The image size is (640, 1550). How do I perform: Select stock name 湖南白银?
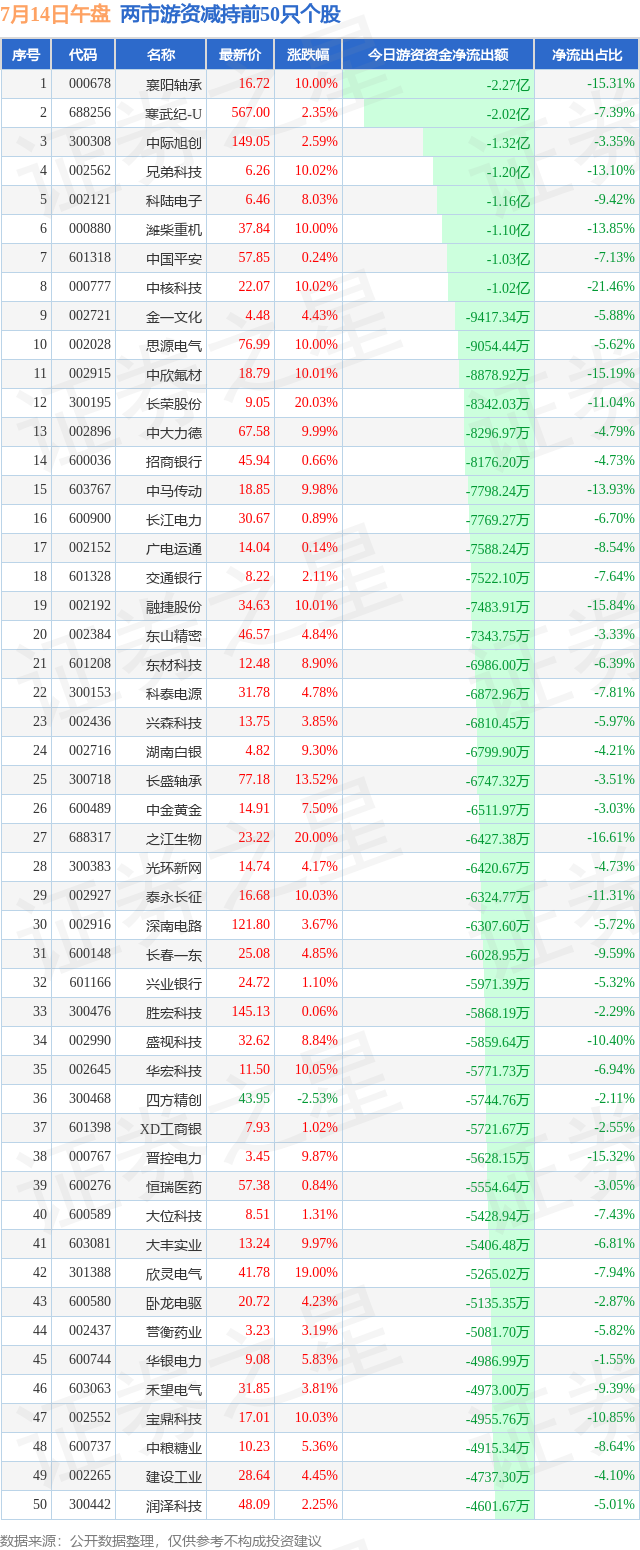tap(174, 751)
